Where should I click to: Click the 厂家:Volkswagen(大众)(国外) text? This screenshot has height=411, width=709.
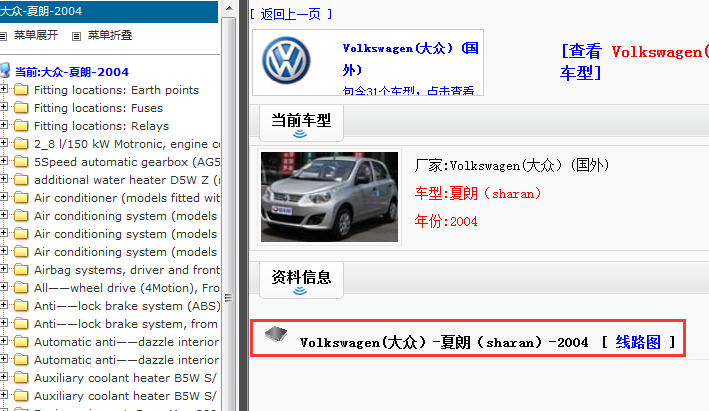click(512, 165)
